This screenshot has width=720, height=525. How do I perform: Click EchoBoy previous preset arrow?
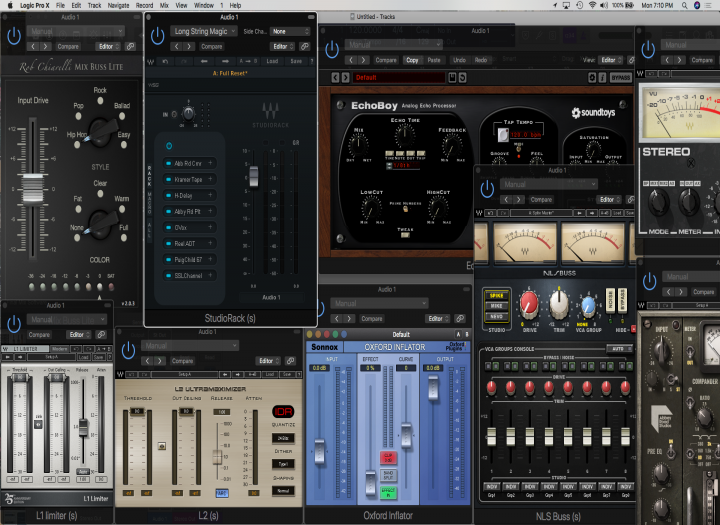pyautogui.click(x=335, y=78)
